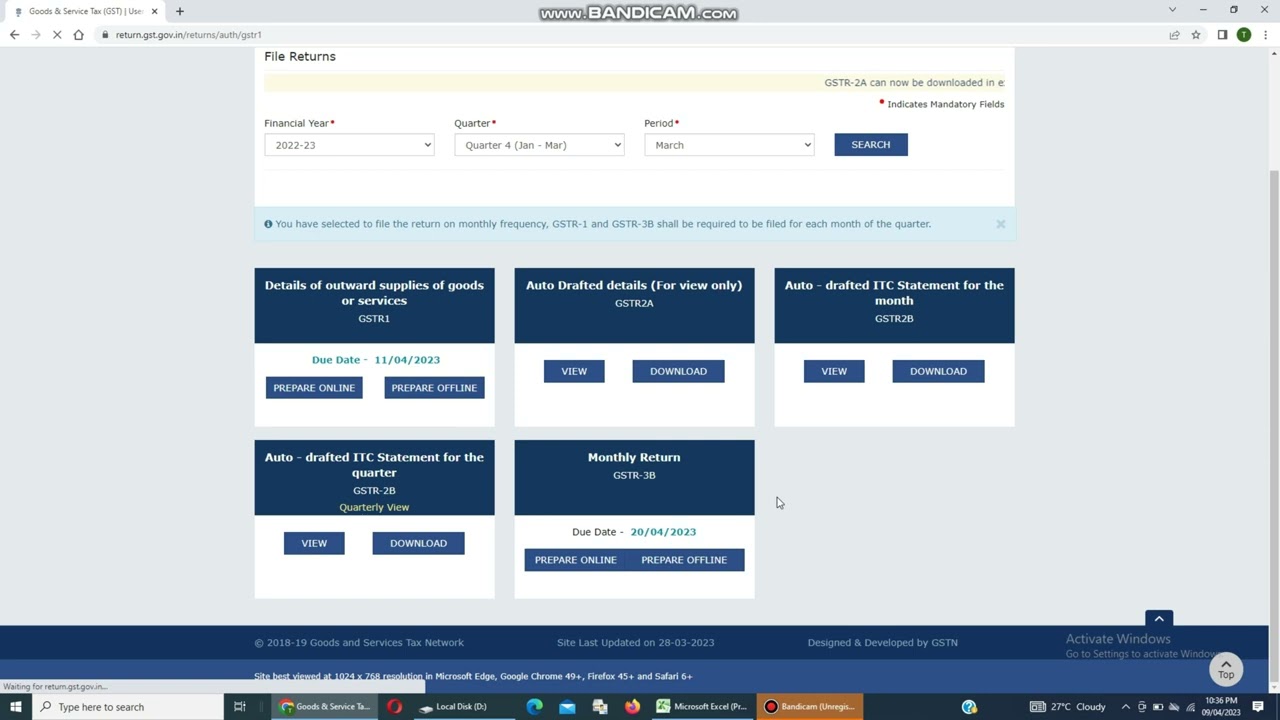Open Chrome profile avatar
Viewport: 1280px width, 720px height.
[1243, 35]
